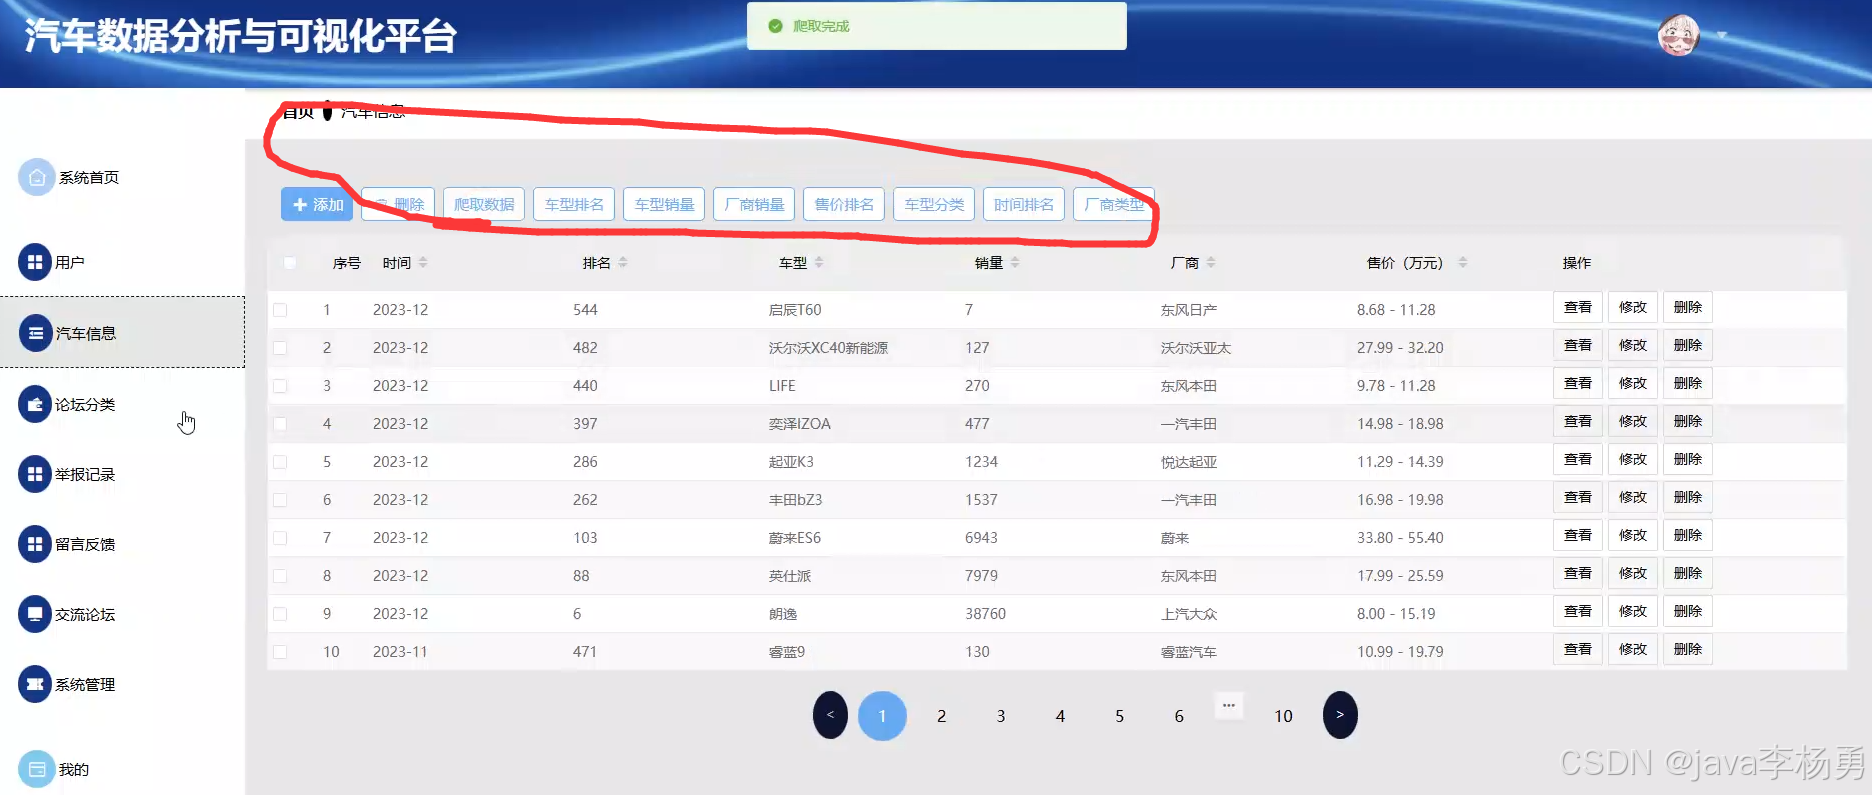Toggle the select-all checkbox in table header

click(290, 263)
